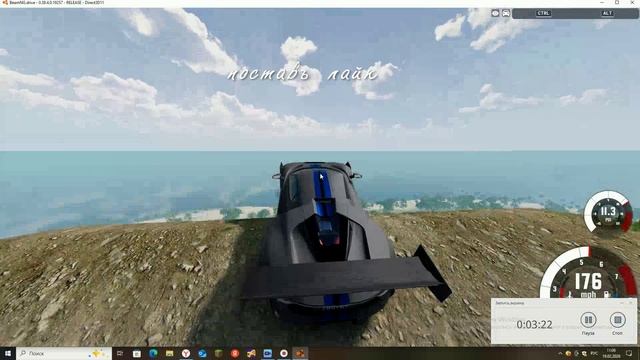640x360 pixels.
Task: Click the yellow system tray icon
Action: click(568, 353)
